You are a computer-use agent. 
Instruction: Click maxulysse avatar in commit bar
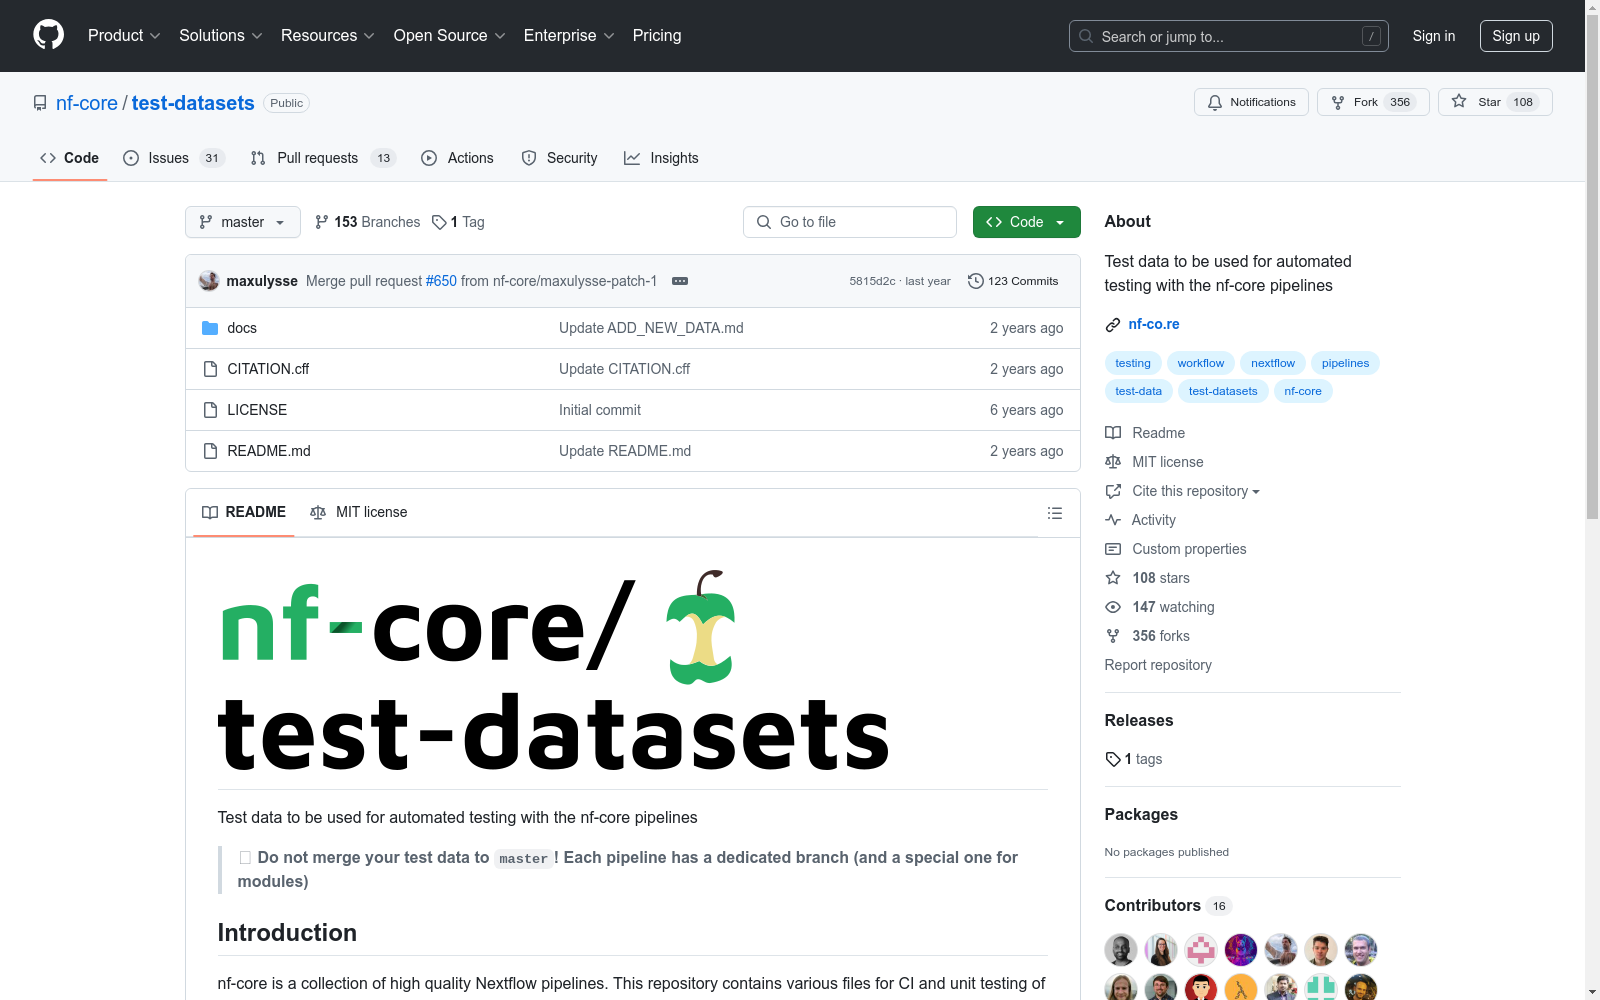coord(209,281)
